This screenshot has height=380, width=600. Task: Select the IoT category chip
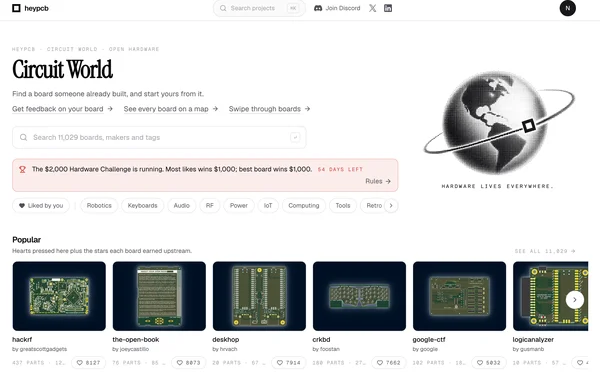pos(268,205)
